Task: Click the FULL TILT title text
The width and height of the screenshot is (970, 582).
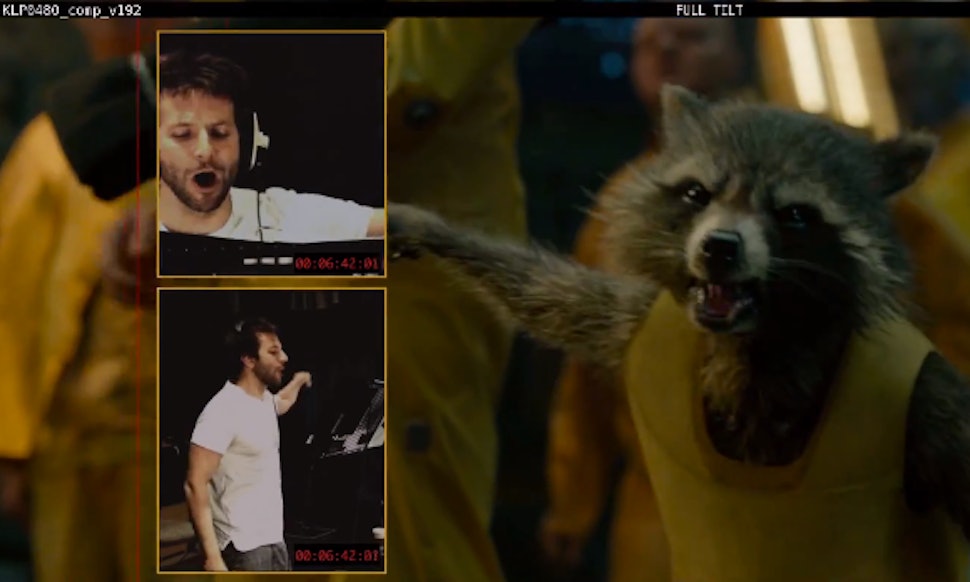Action: tap(709, 10)
